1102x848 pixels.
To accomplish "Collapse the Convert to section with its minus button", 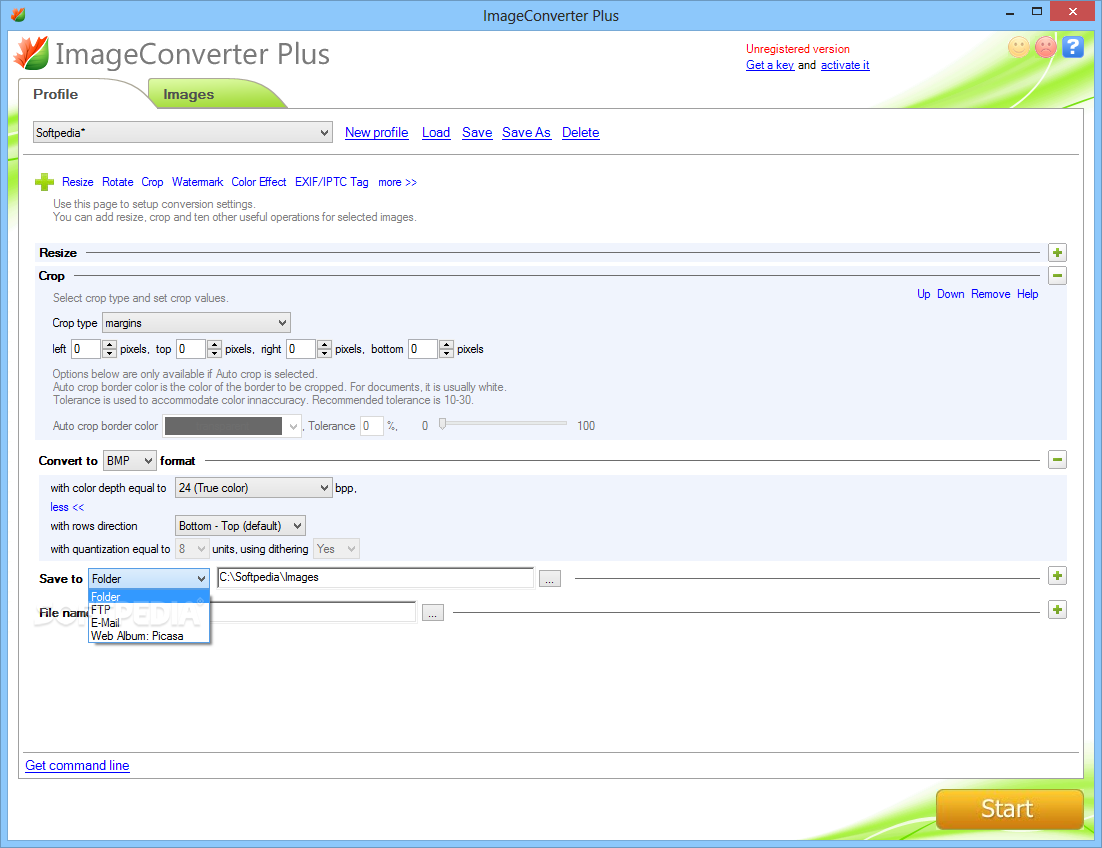I will (1057, 459).
